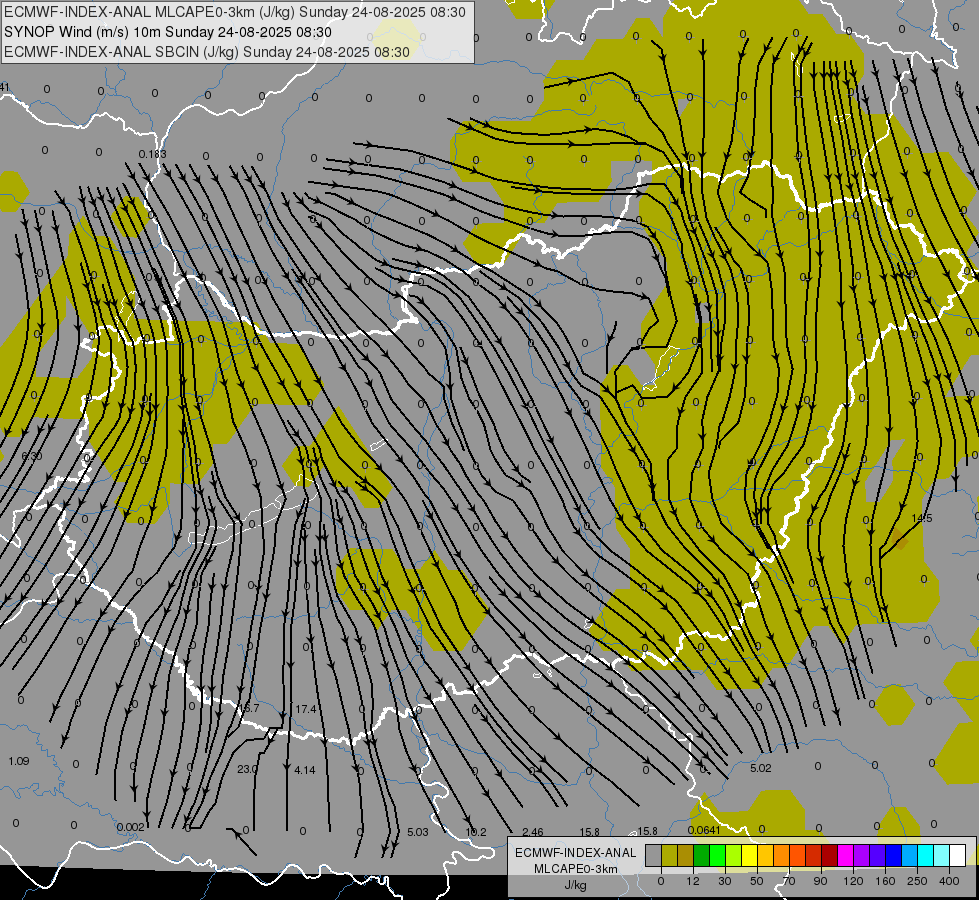The width and height of the screenshot is (979, 900).
Task: Click legend label ECMWF-INDEX-ANAL
Action: [575, 853]
